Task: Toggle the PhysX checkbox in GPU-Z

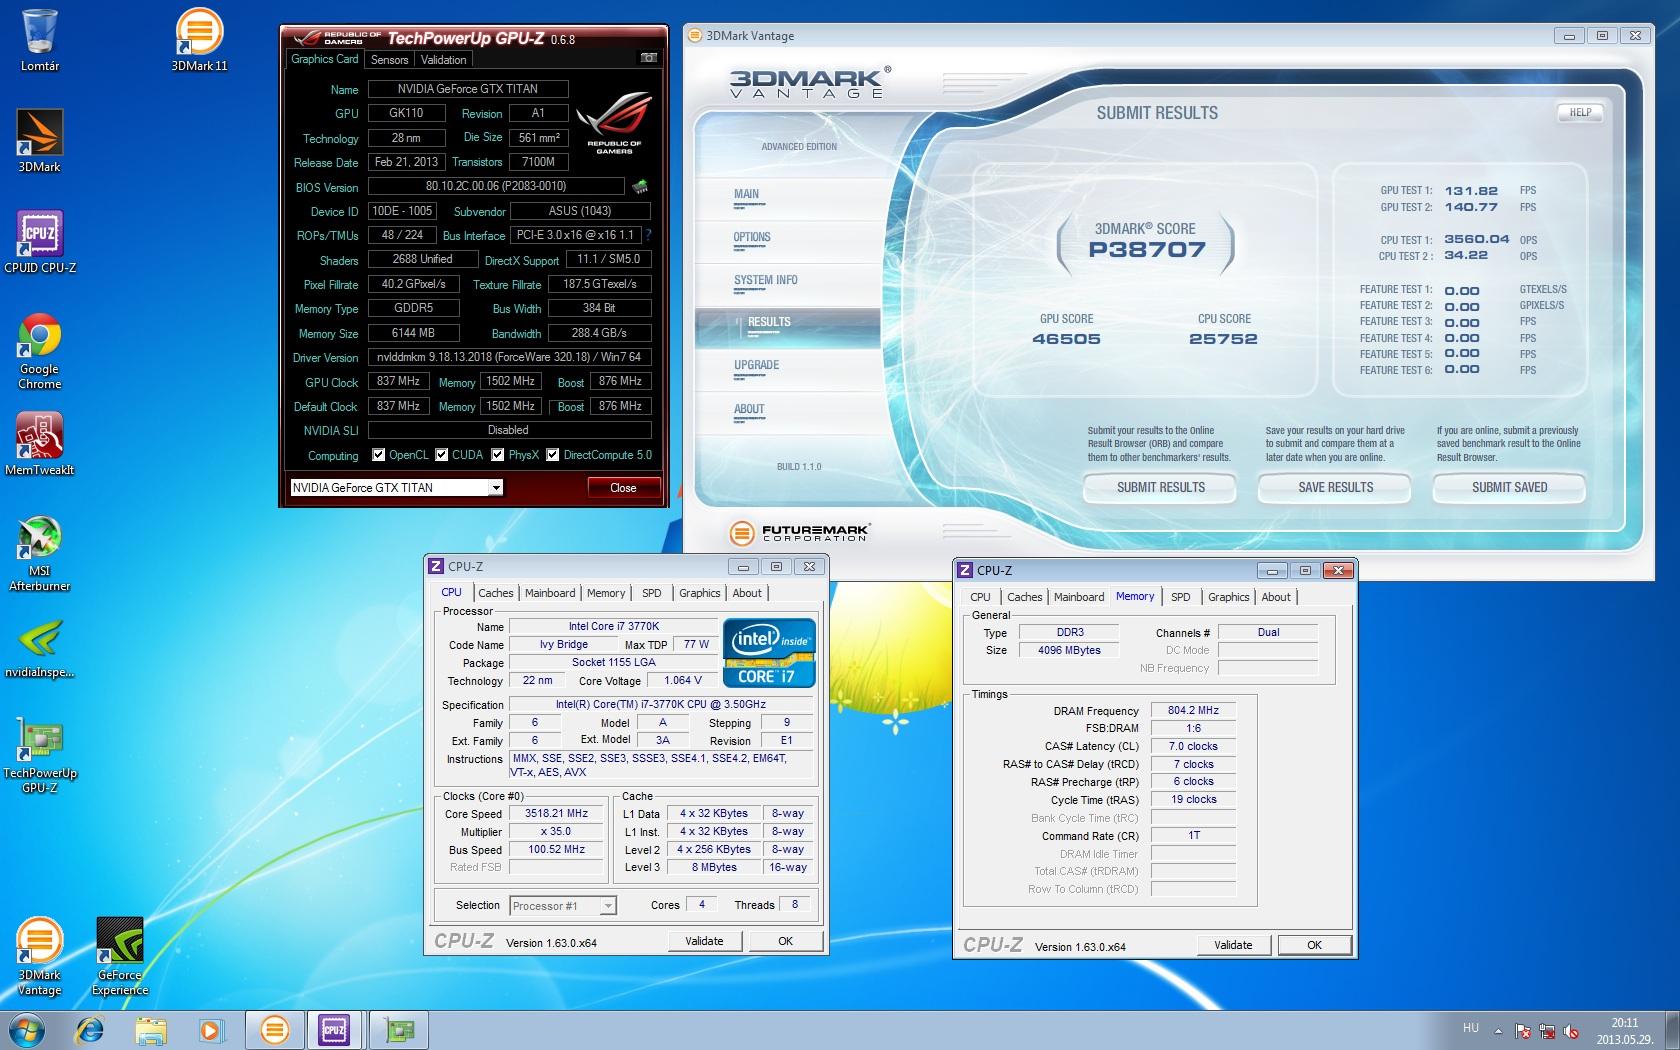Action: (497, 455)
